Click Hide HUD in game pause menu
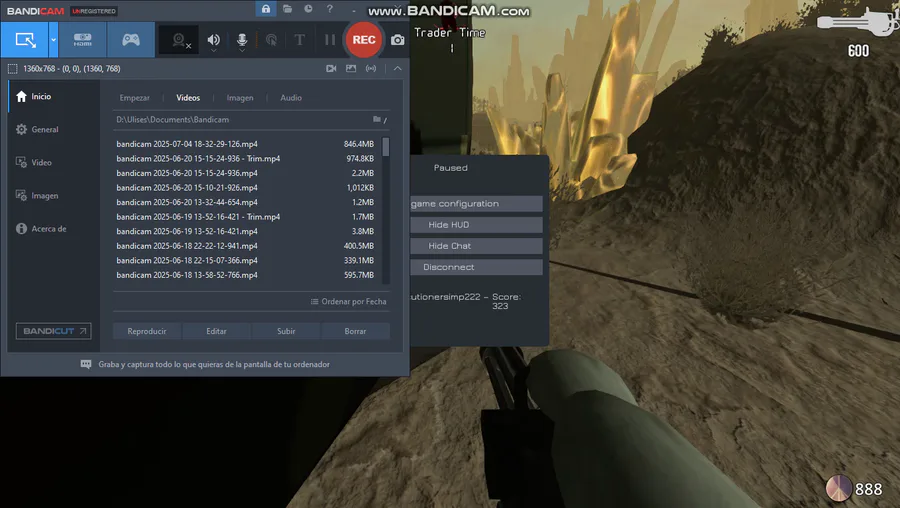Image resolution: width=900 pixels, height=508 pixels. pyautogui.click(x=476, y=225)
